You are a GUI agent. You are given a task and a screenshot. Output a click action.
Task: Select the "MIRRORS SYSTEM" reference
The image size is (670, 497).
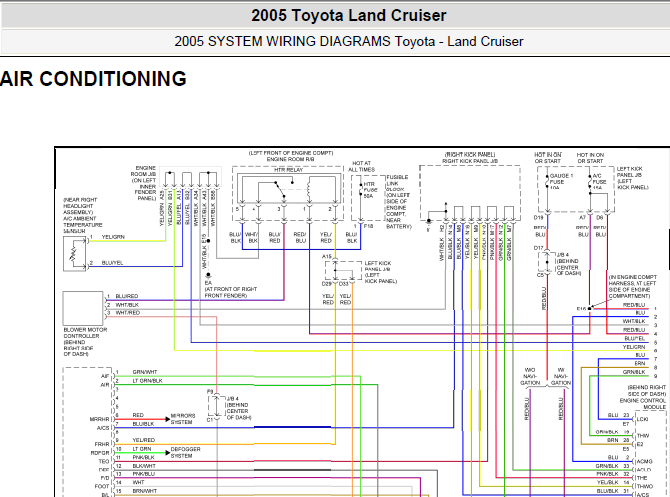[x=183, y=419]
